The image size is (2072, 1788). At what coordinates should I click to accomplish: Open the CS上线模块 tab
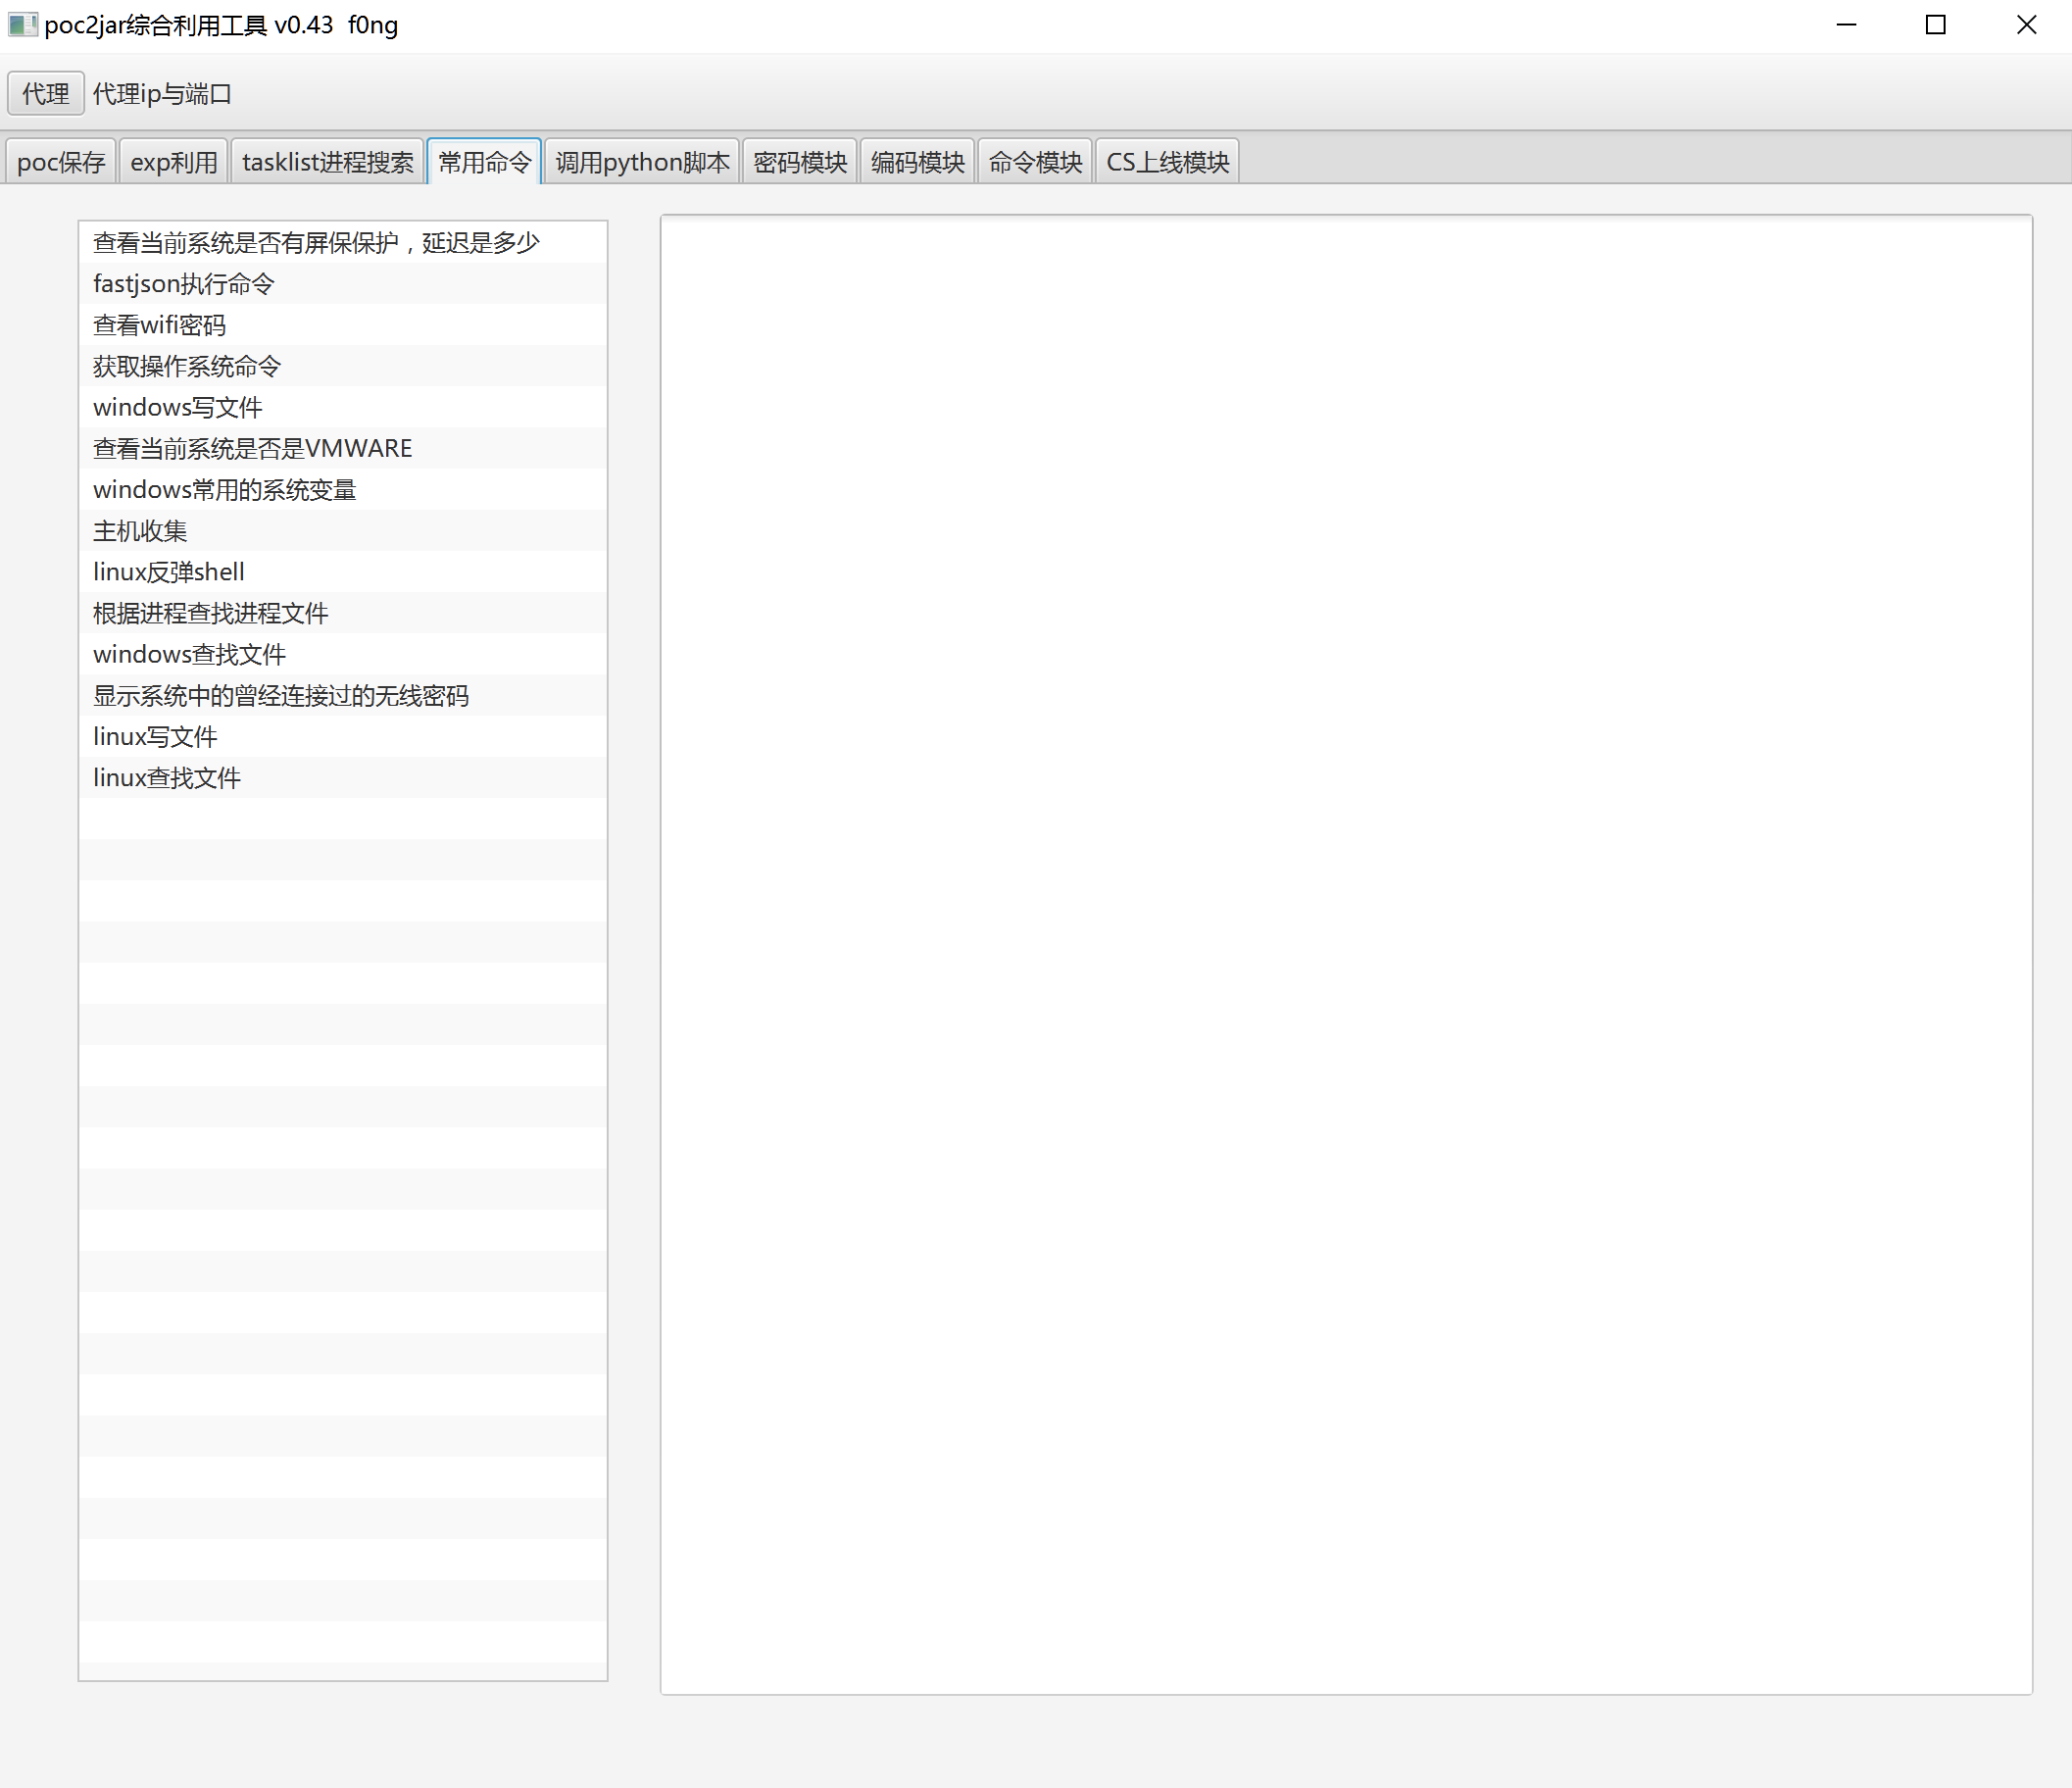(x=1167, y=162)
